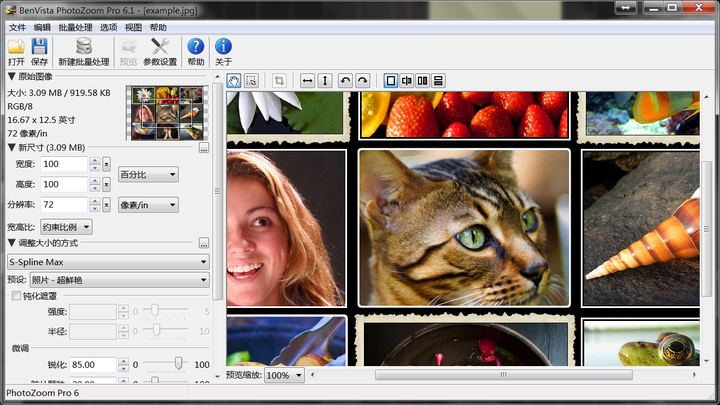Collapse the Resize Method (调整大小的方式) section

click(11, 242)
